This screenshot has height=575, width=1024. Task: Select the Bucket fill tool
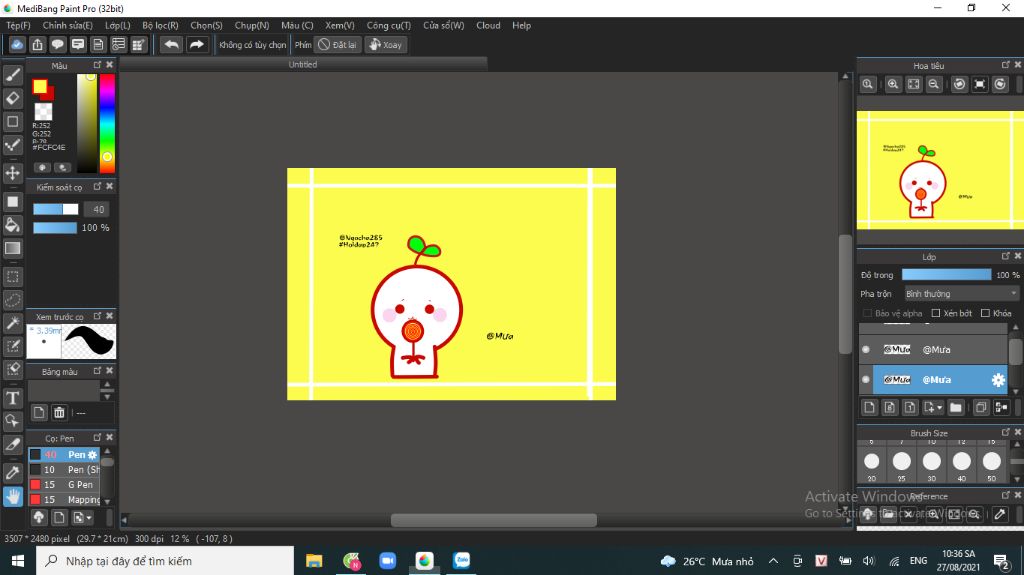(x=12, y=225)
